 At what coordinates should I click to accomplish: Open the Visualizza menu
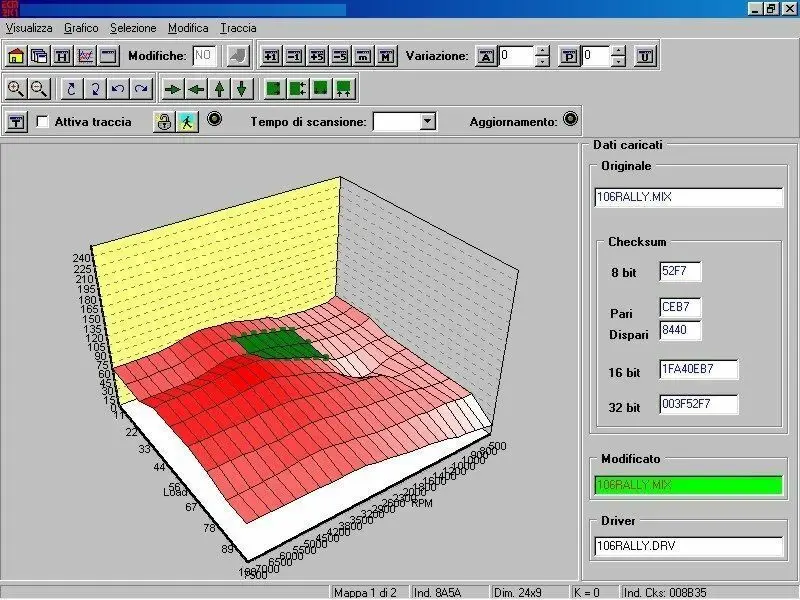click(29, 28)
